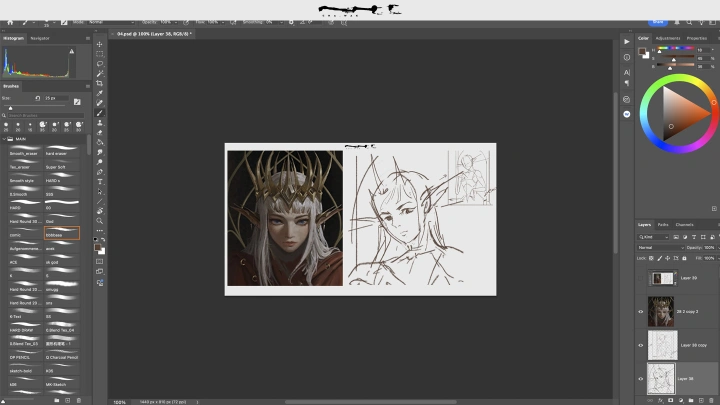Switch to the Navigator tab

[x=40, y=38]
